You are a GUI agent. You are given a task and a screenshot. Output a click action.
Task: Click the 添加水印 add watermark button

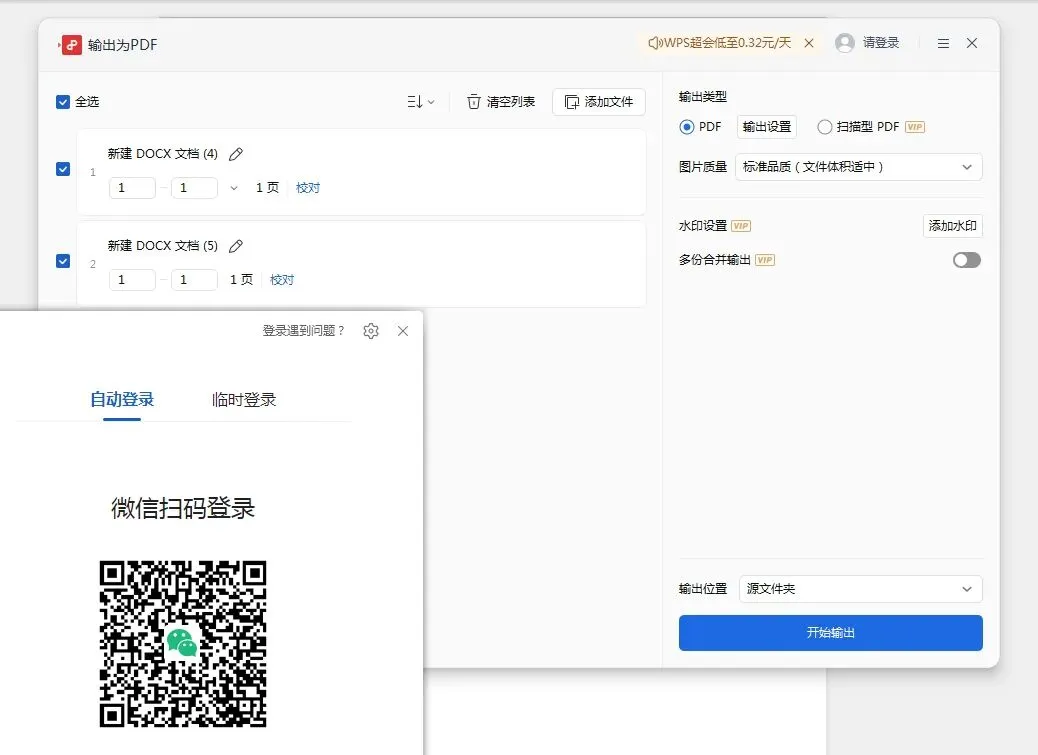point(953,226)
